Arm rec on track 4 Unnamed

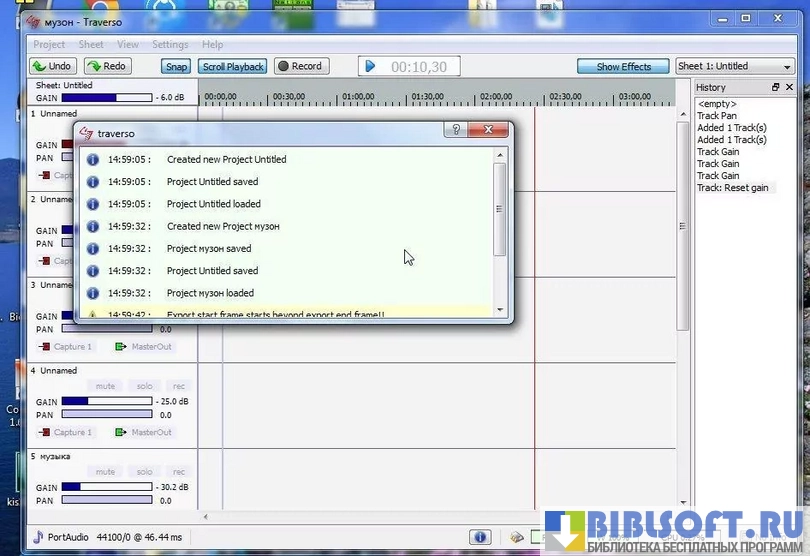[177, 386]
